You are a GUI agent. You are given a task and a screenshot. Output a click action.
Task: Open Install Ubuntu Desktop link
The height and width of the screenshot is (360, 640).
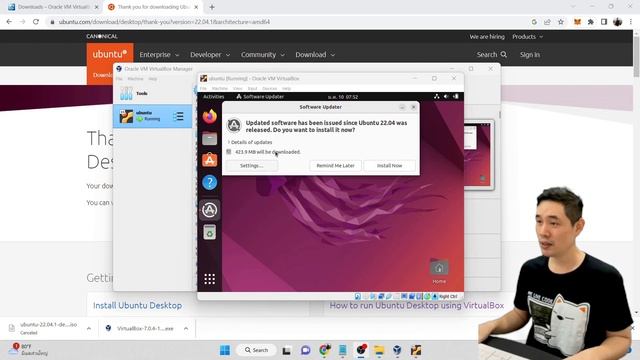pos(138,305)
